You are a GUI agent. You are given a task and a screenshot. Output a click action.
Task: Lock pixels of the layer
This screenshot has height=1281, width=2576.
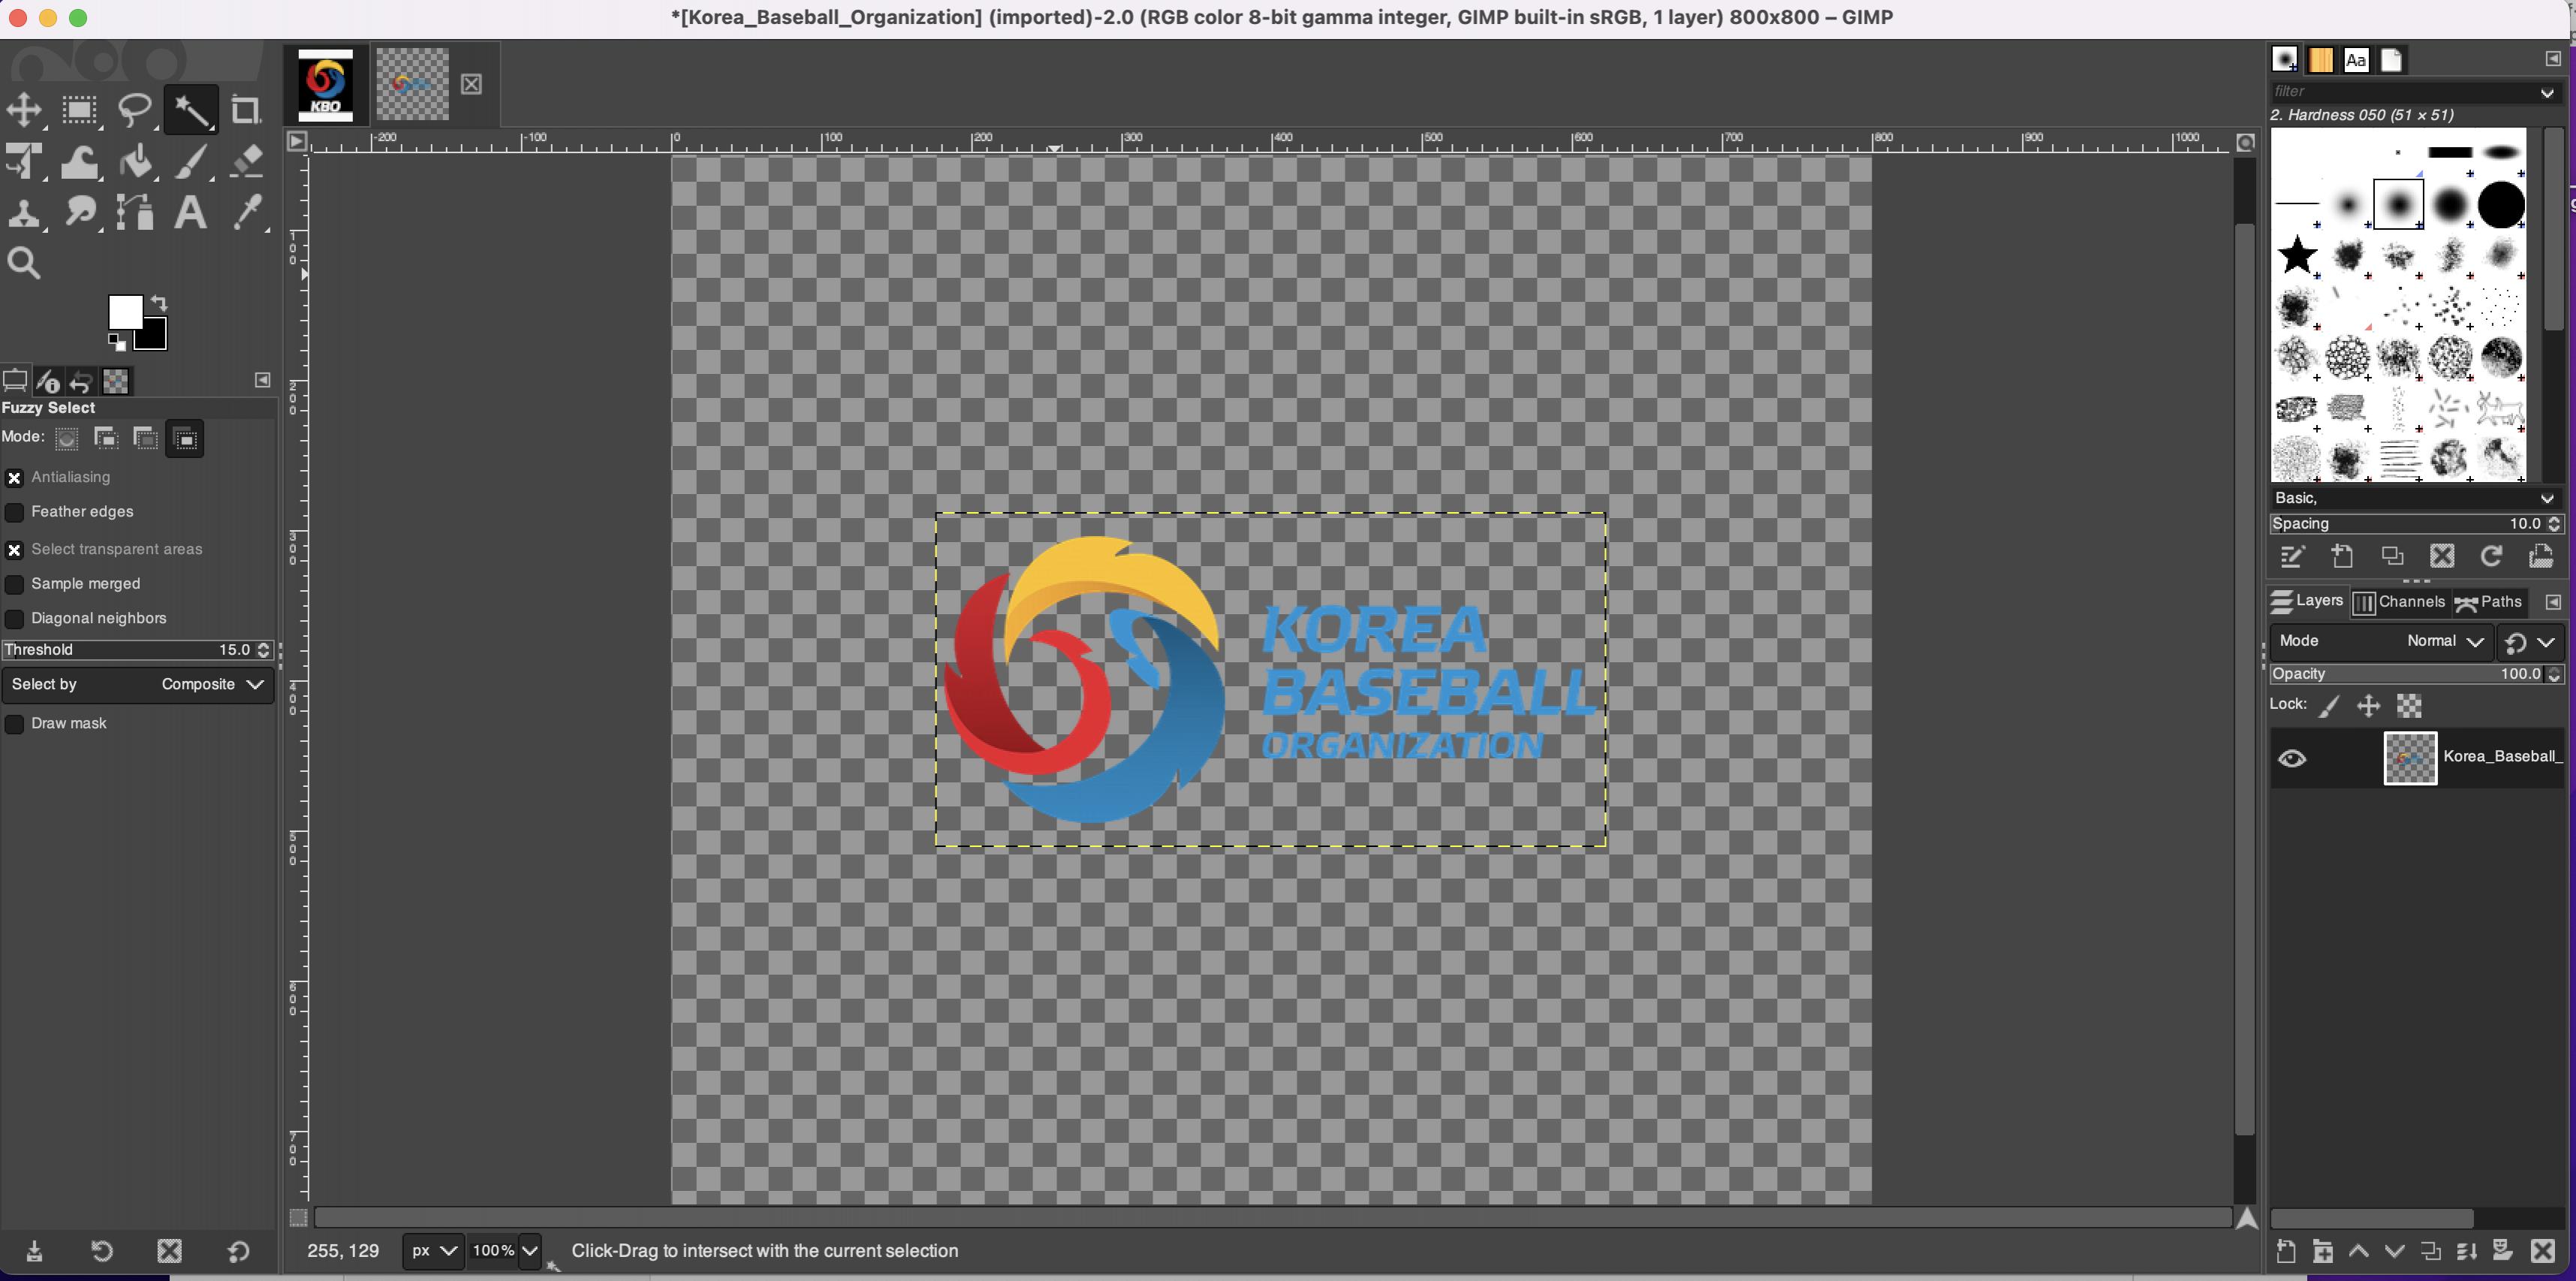click(x=2330, y=707)
